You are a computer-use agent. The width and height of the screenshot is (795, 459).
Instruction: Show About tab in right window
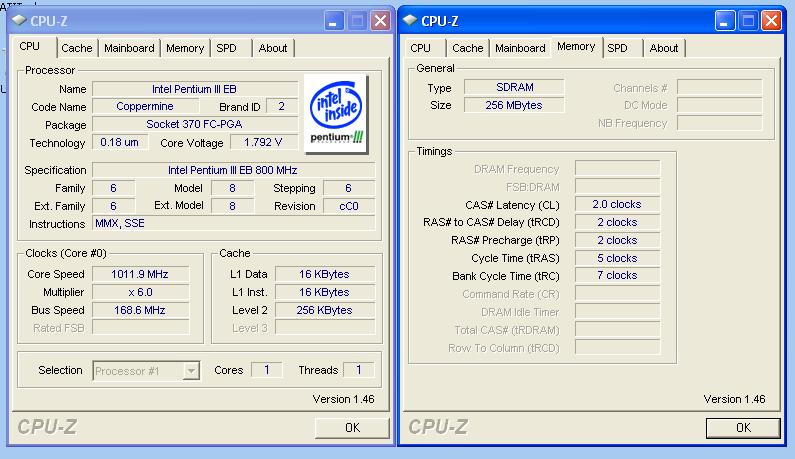click(664, 48)
